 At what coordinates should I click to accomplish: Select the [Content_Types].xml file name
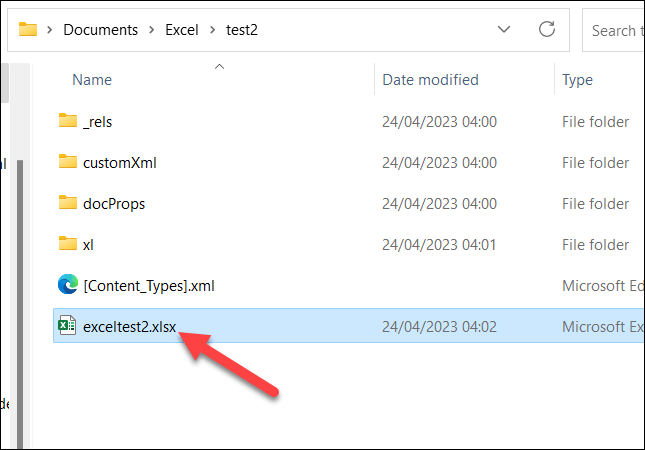[149, 285]
